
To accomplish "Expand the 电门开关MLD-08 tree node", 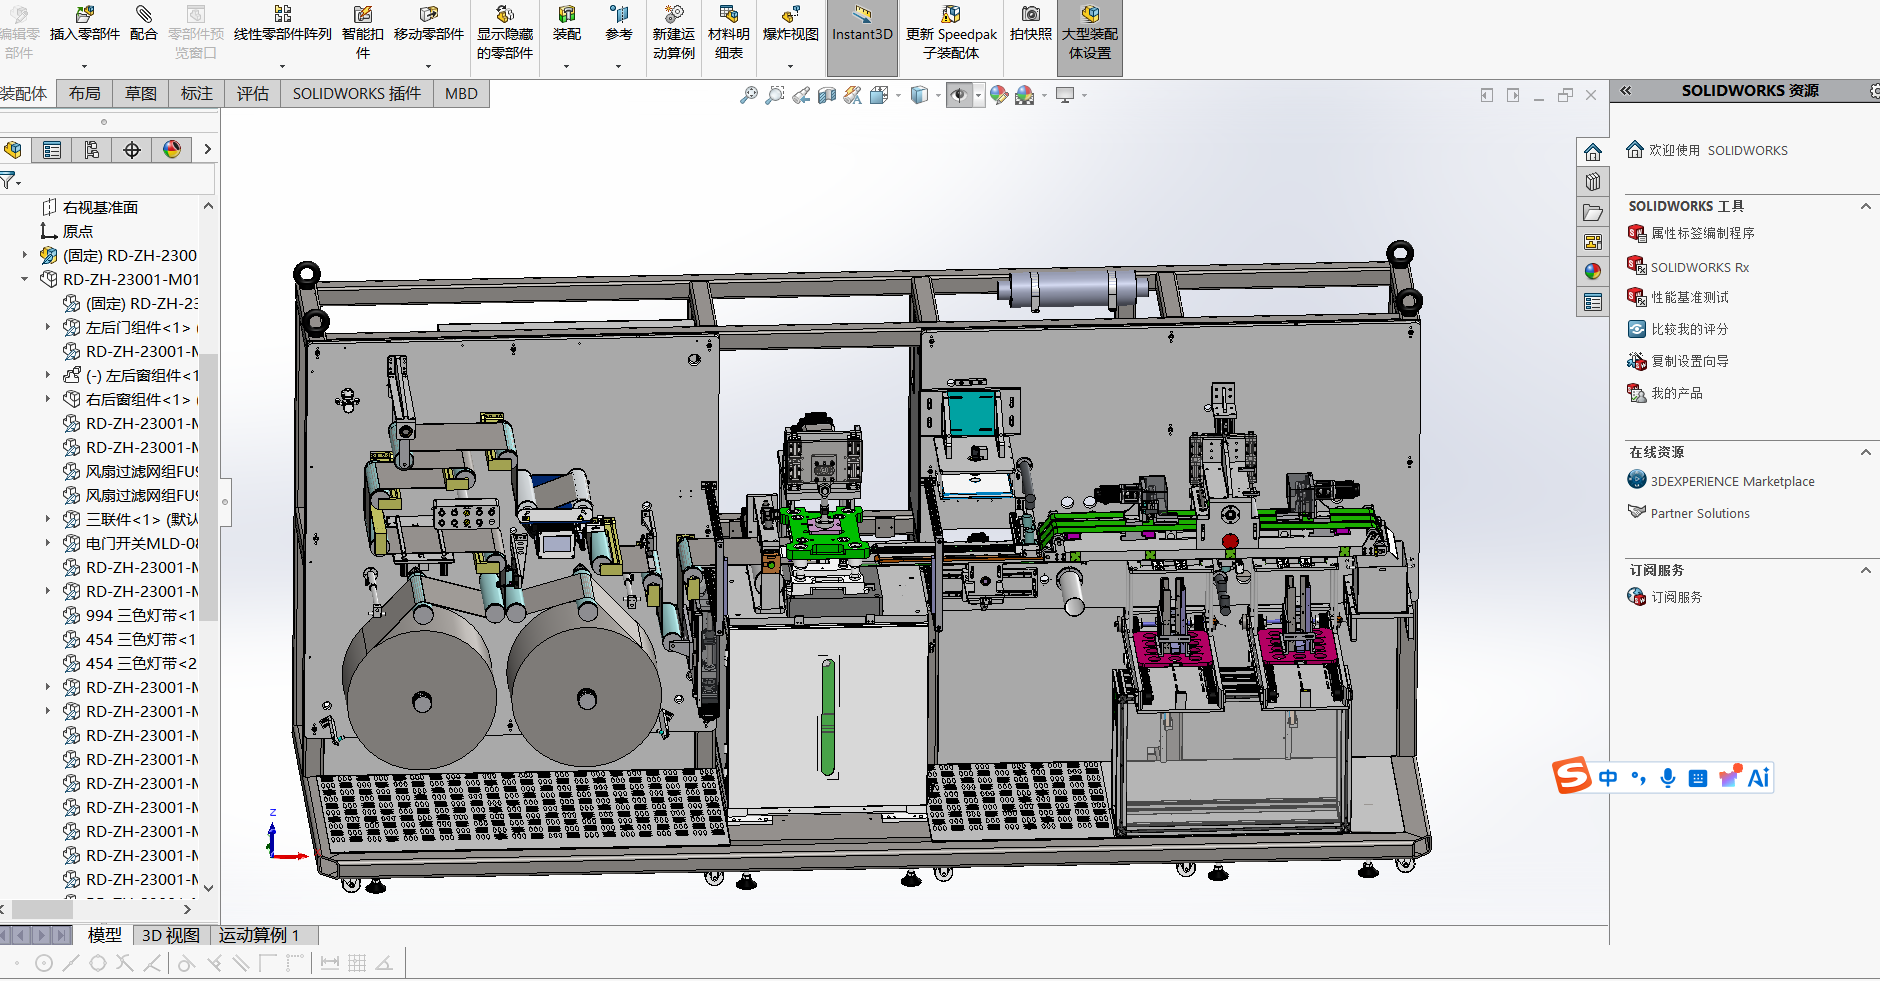I will click(48, 543).
